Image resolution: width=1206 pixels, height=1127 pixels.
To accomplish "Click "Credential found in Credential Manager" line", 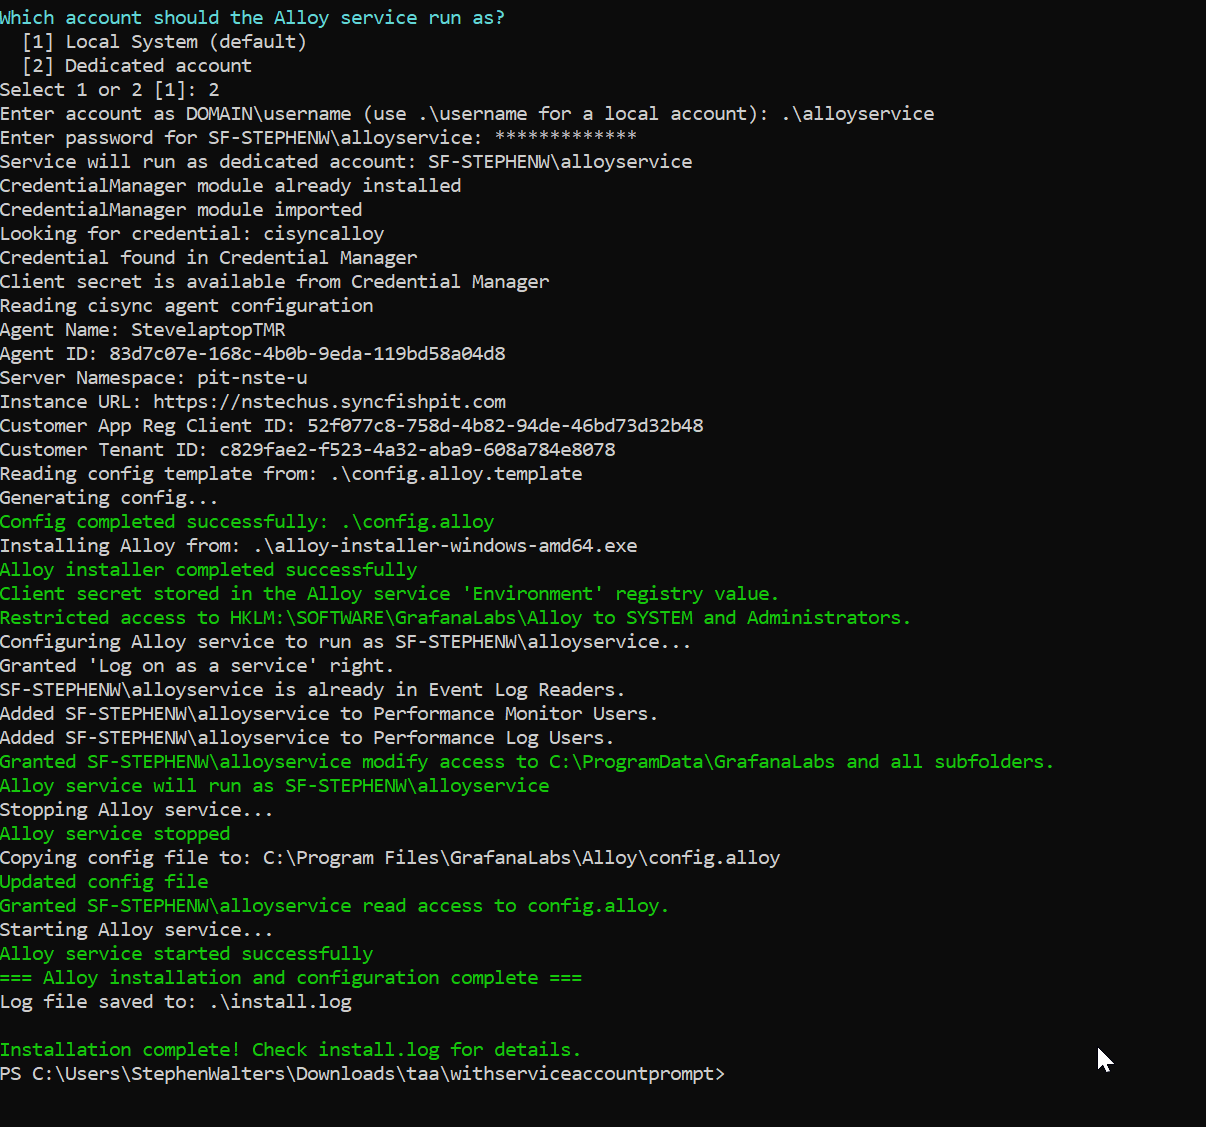I will click(209, 258).
